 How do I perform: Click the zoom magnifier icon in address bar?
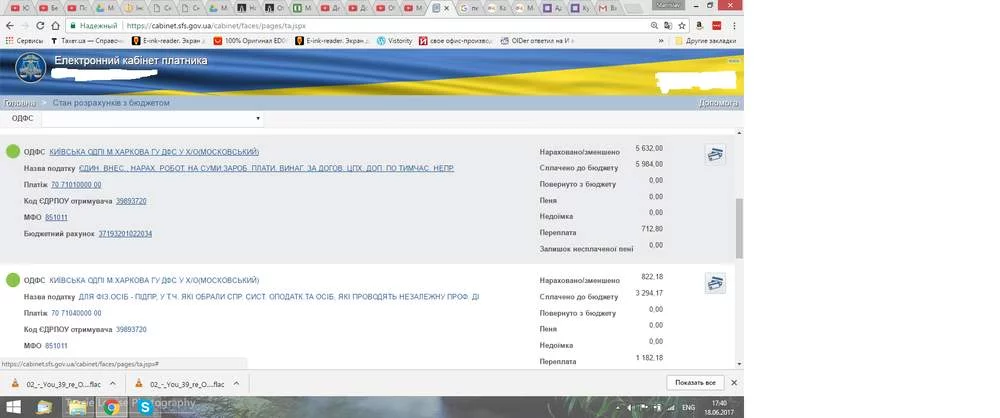pos(654,26)
